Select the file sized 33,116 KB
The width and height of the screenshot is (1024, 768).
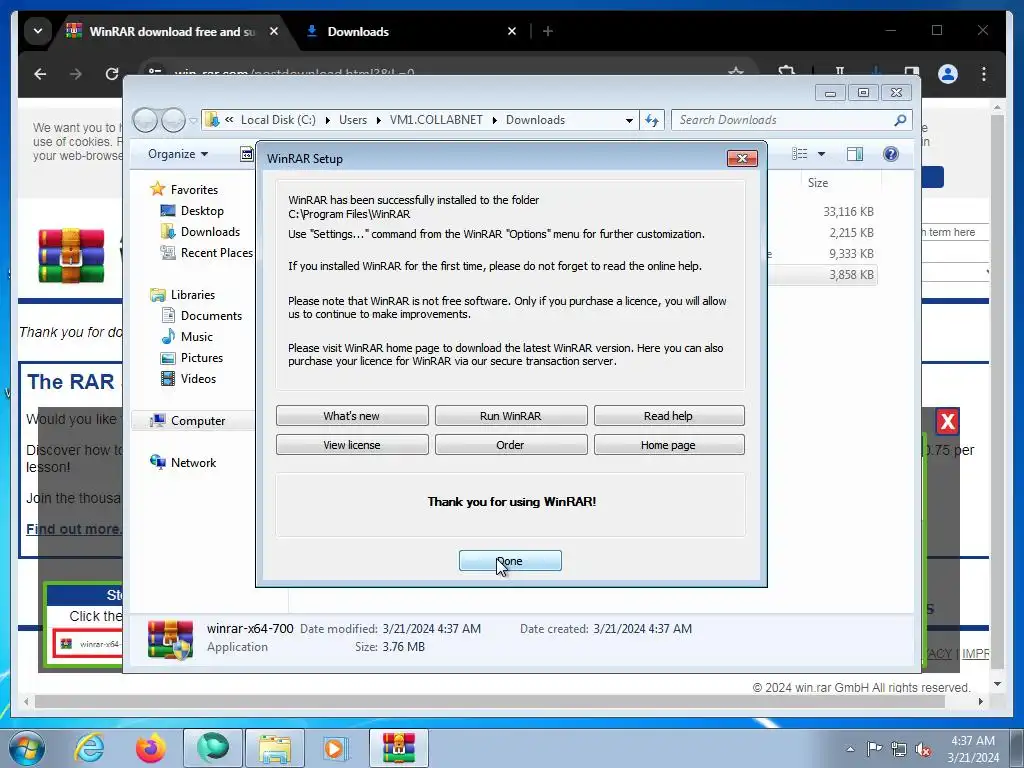(x=848, y=212)
